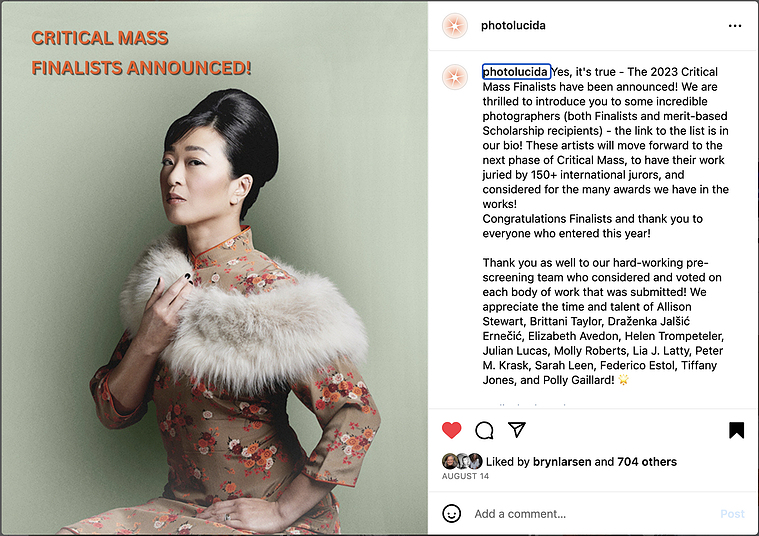The height and width of the screenshot is (536, 759).
Task: Unlike the post with the red heart
Action: click(452, 430)
